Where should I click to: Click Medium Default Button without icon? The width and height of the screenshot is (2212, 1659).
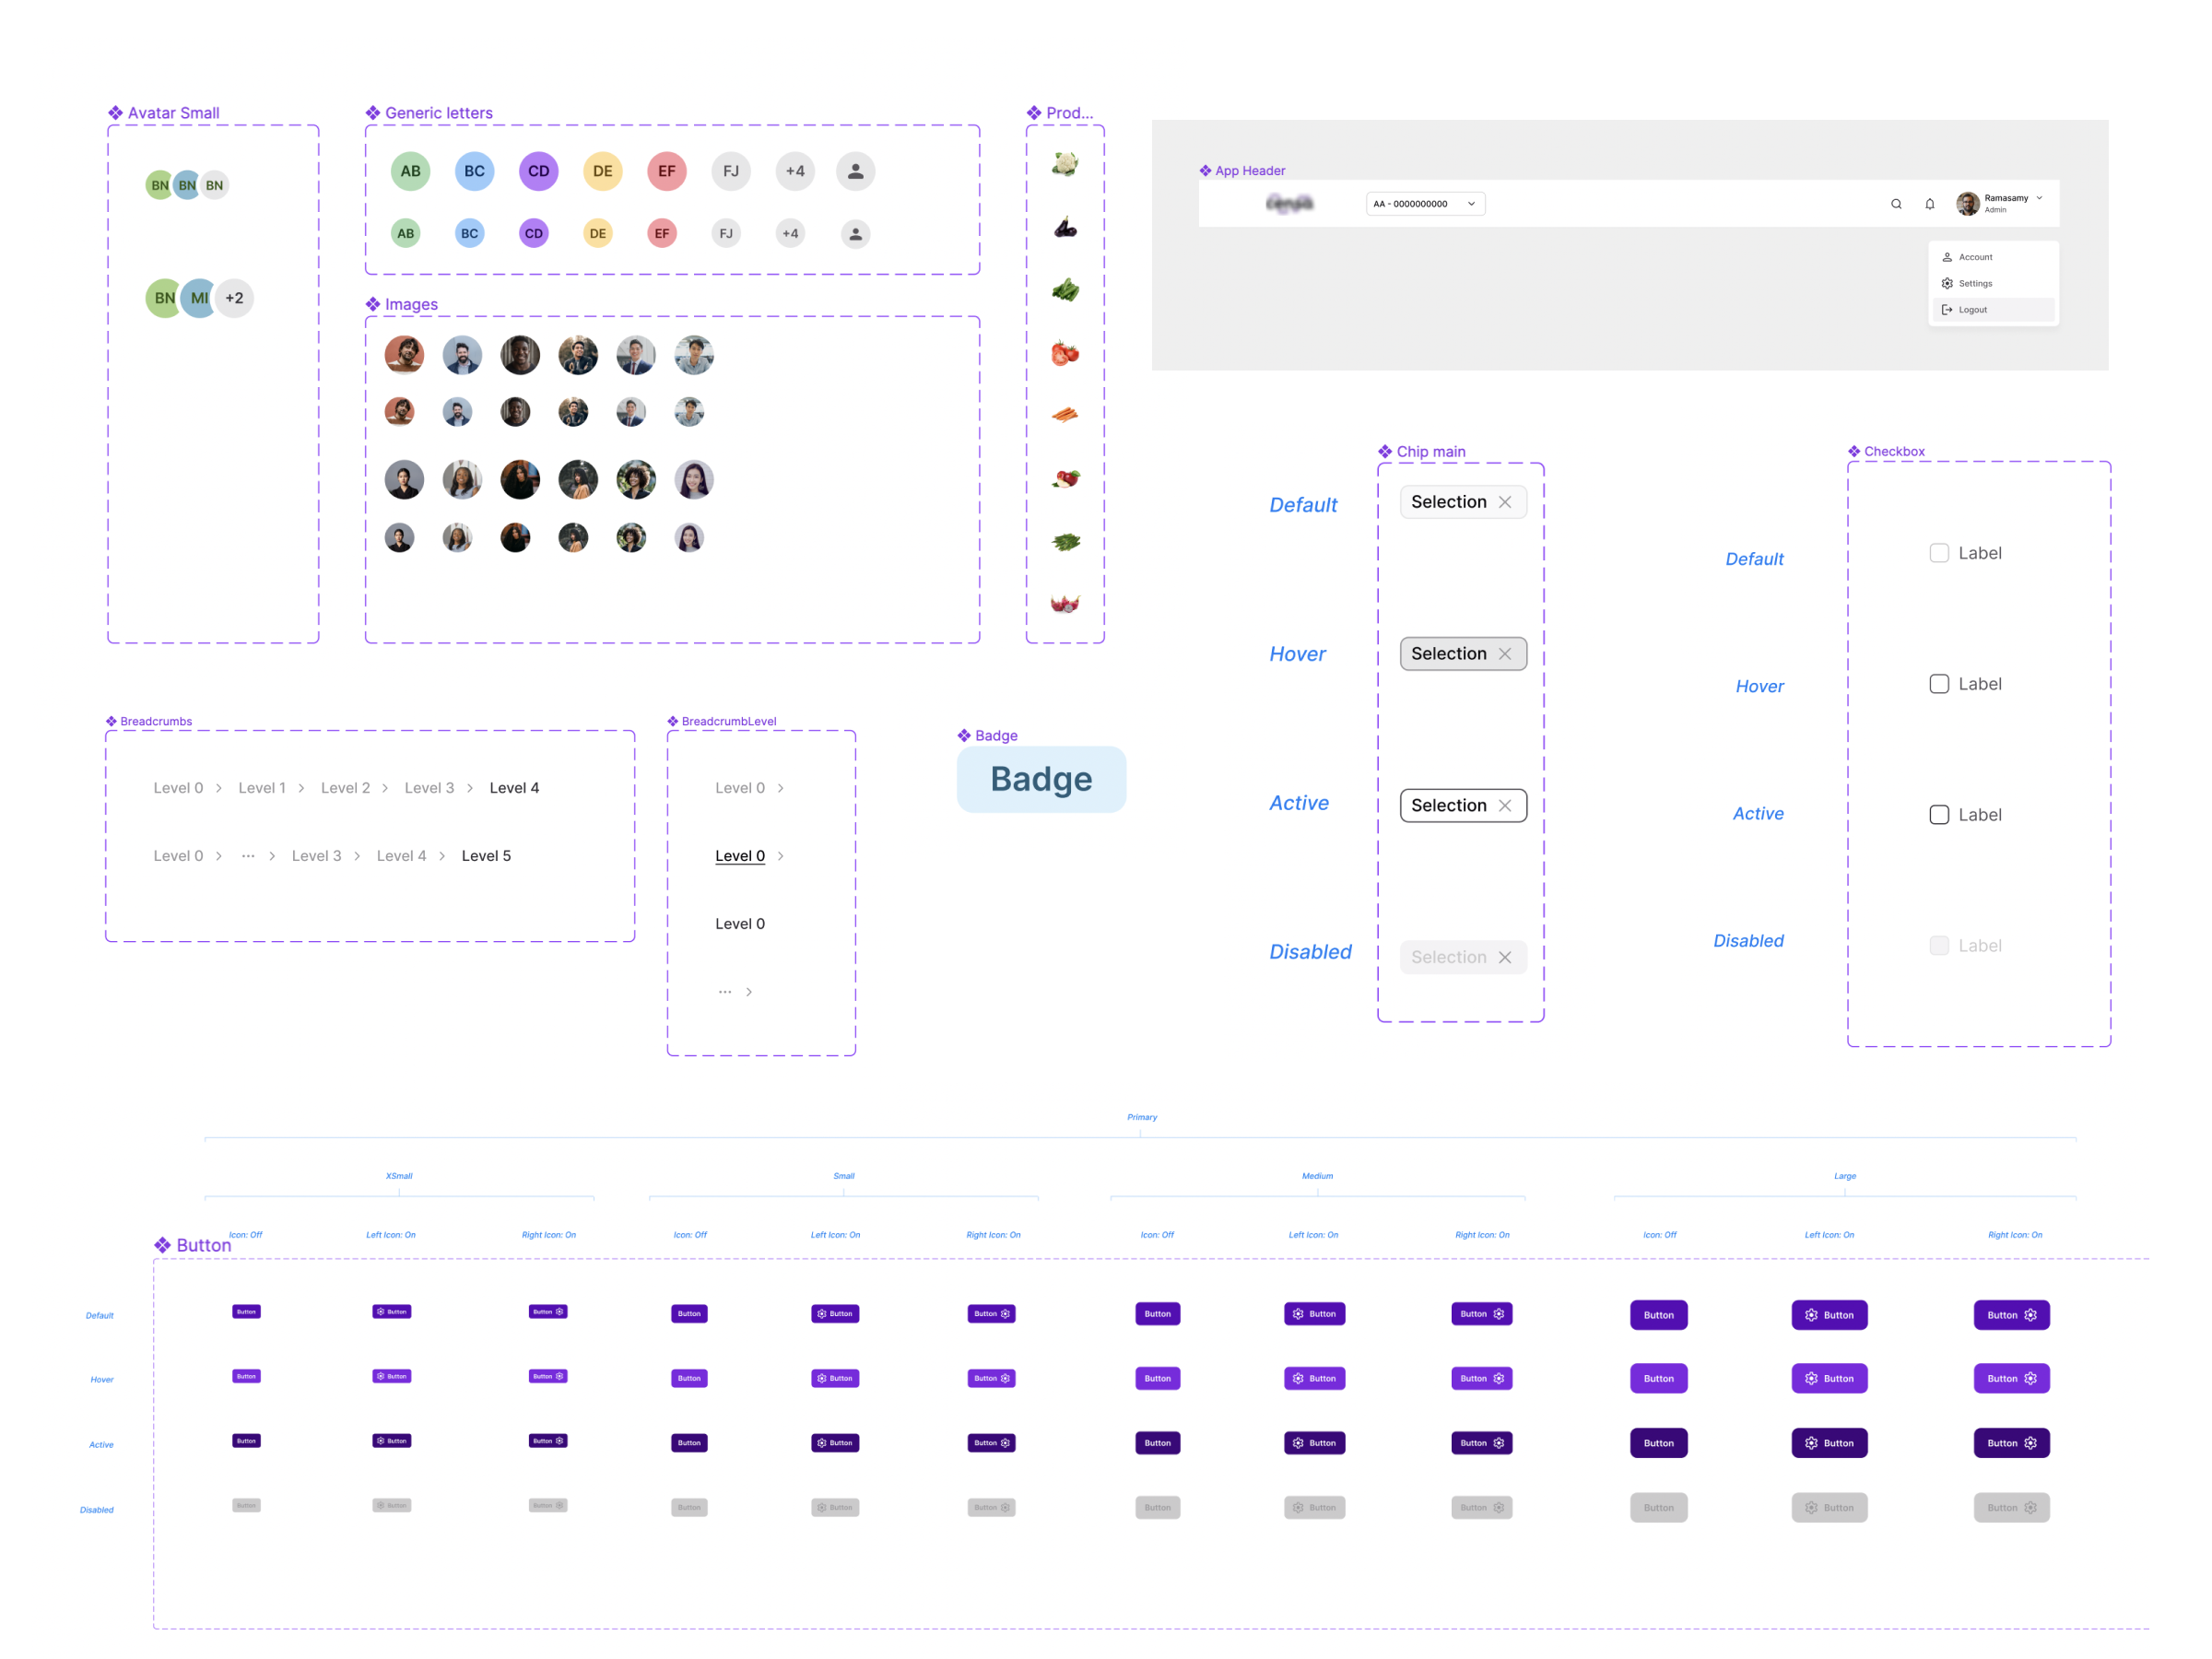pyautogui.click(x=1157, y=1314)
